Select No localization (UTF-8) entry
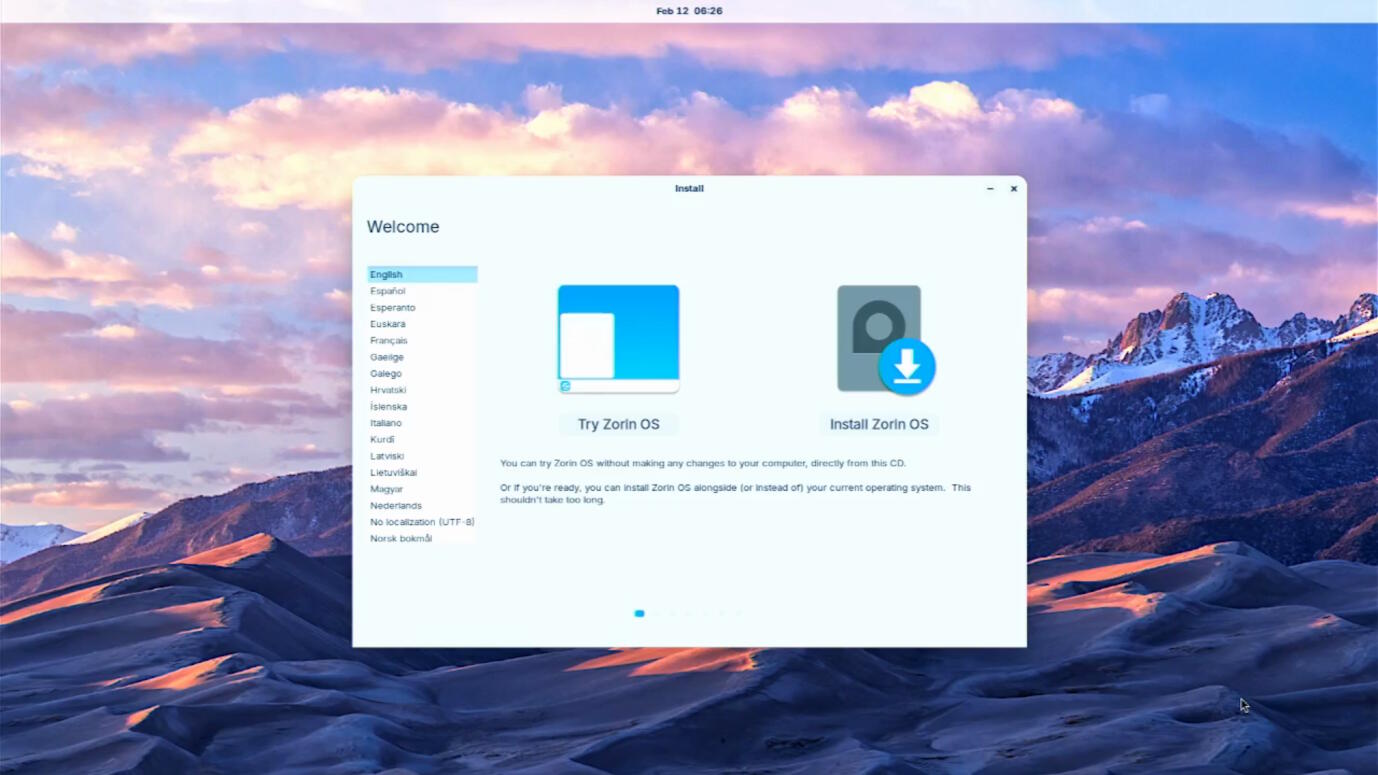This screenshot has width=1378, height=775. point(422,522)
